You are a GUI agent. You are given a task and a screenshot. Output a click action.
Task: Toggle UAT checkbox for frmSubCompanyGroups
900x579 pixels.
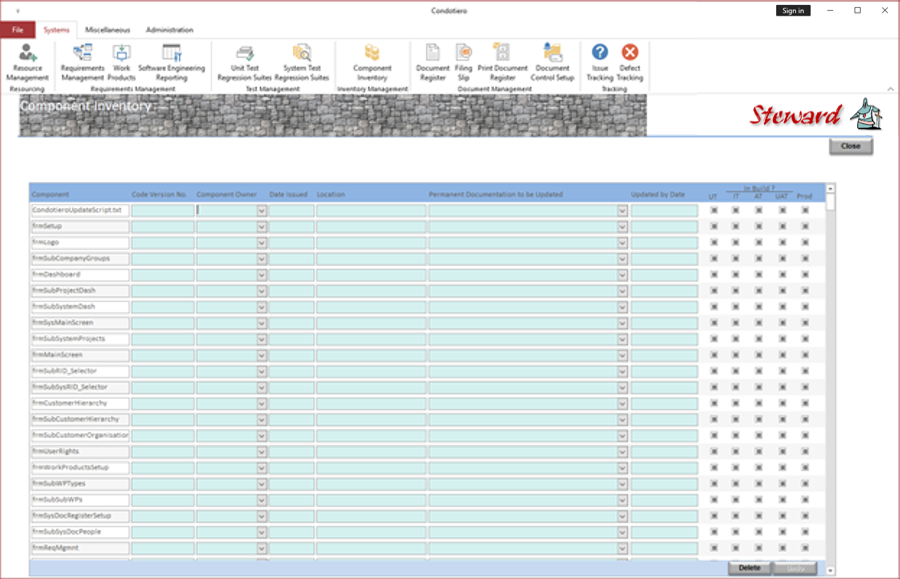coord(782,259)
